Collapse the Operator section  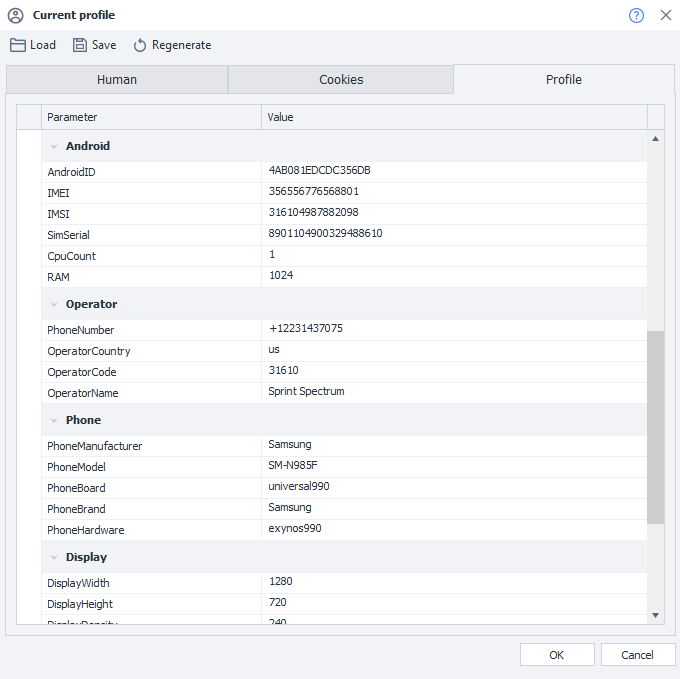click(54, 304)
